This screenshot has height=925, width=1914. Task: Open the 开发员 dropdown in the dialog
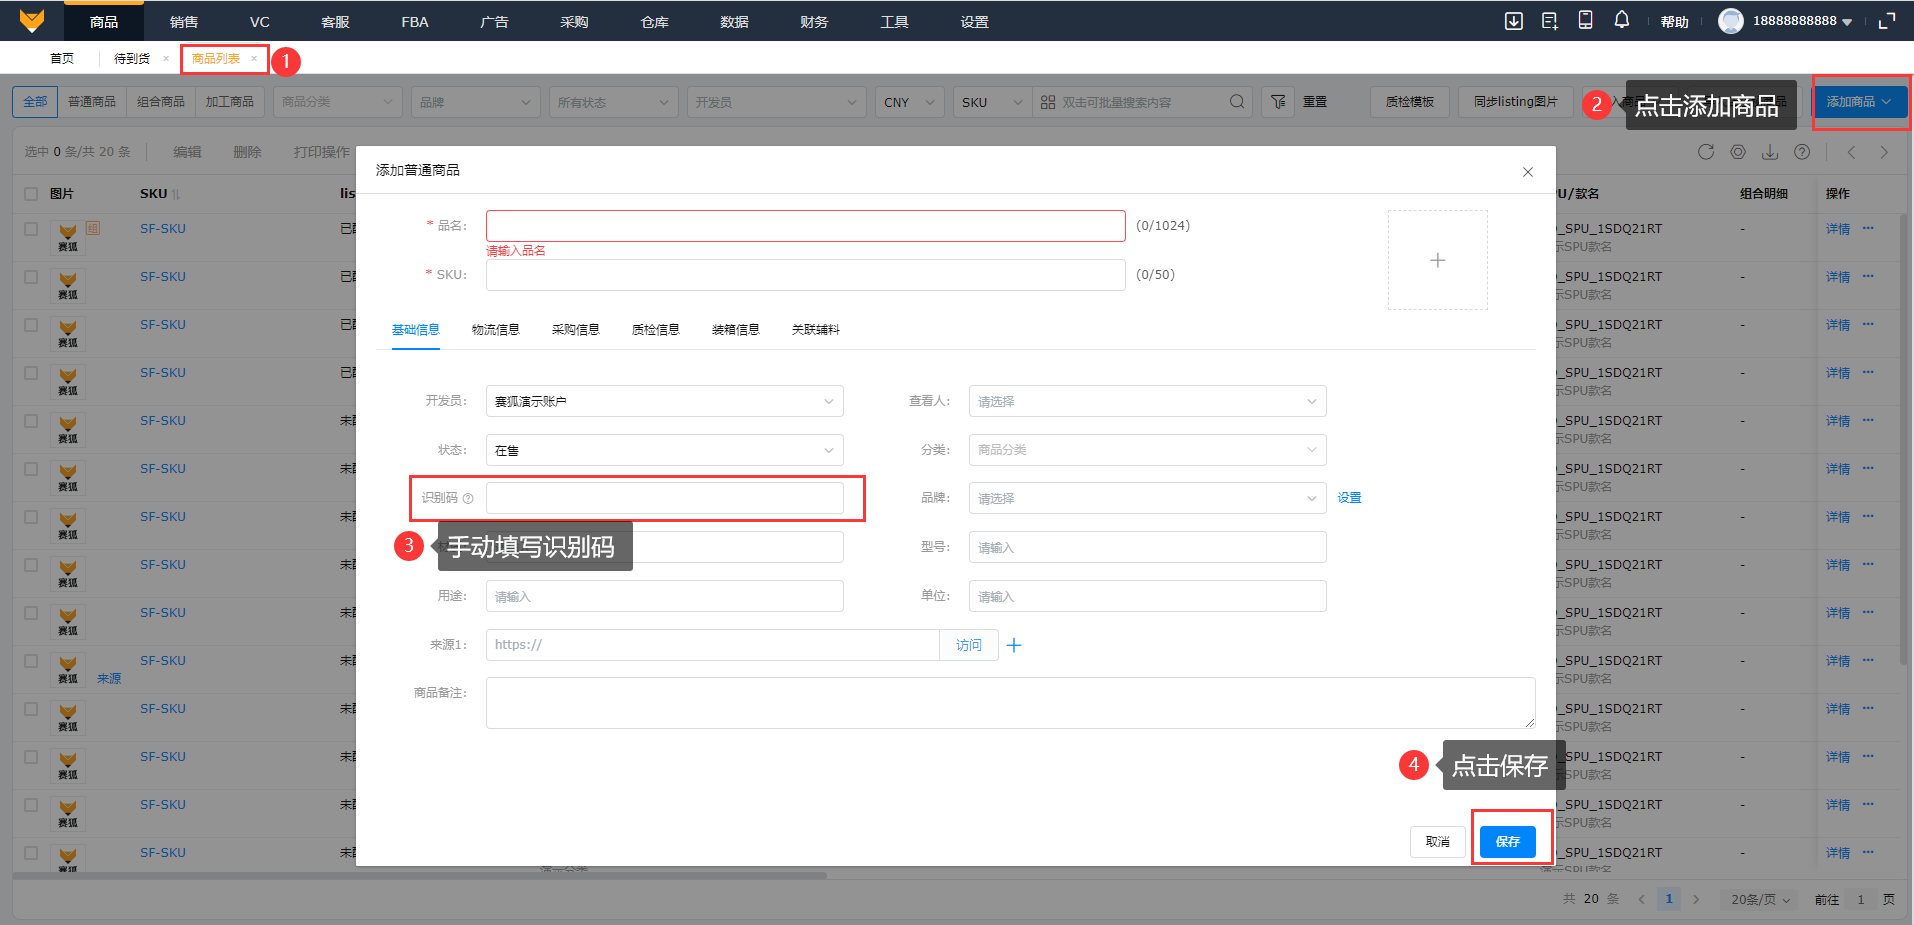664,401
